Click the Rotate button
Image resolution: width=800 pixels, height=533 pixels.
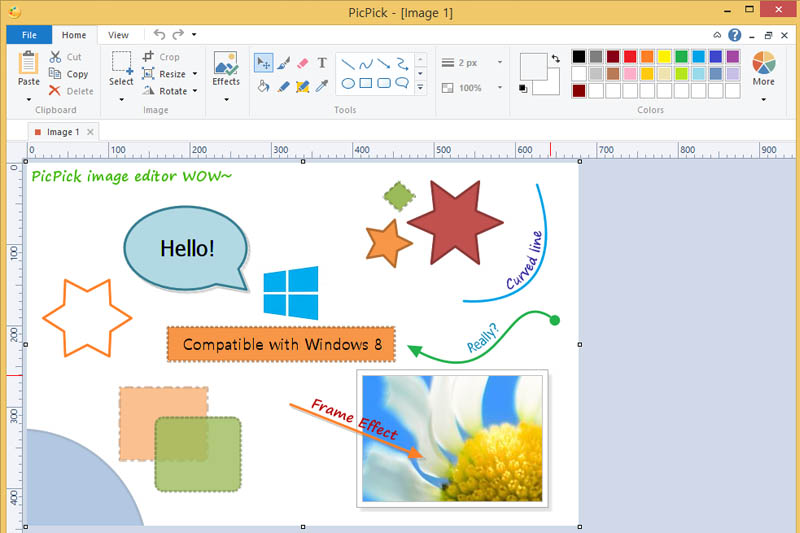165,91
